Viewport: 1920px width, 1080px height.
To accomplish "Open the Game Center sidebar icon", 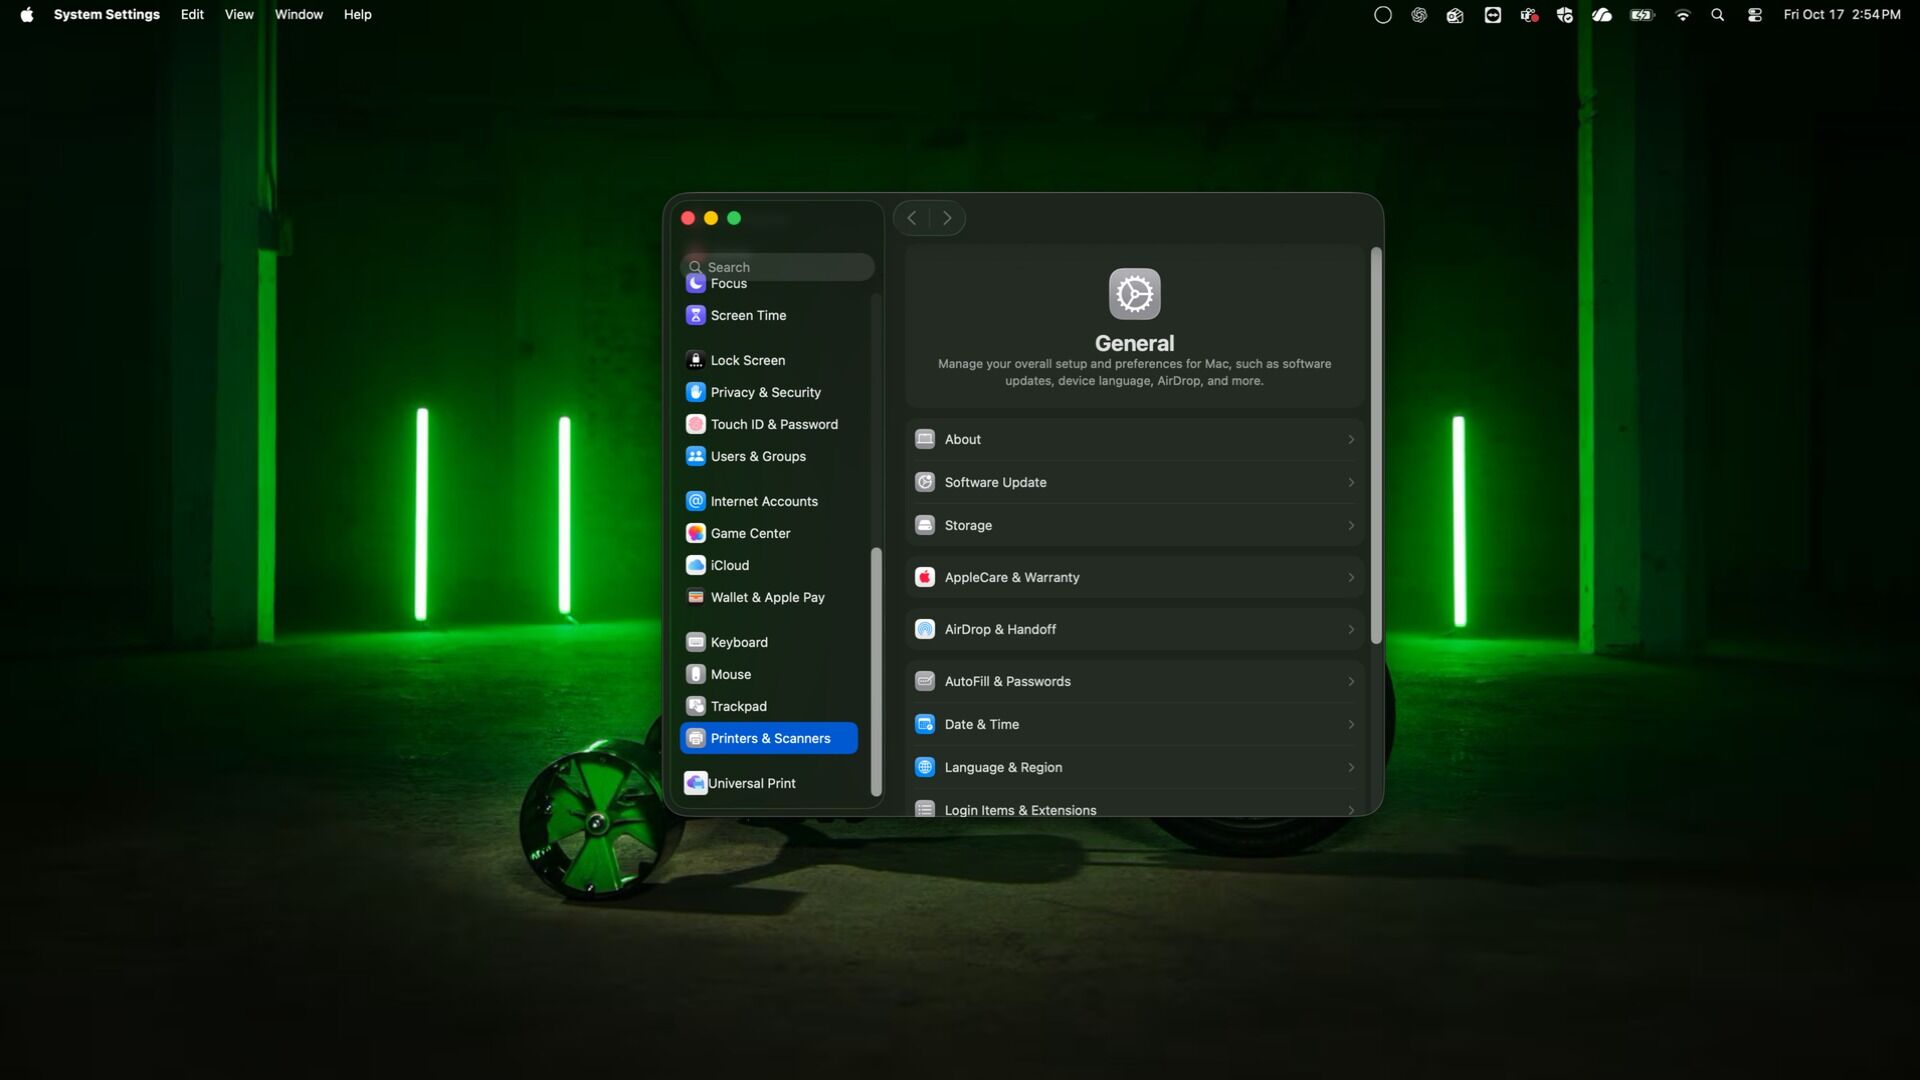I will tap(696, 533).
